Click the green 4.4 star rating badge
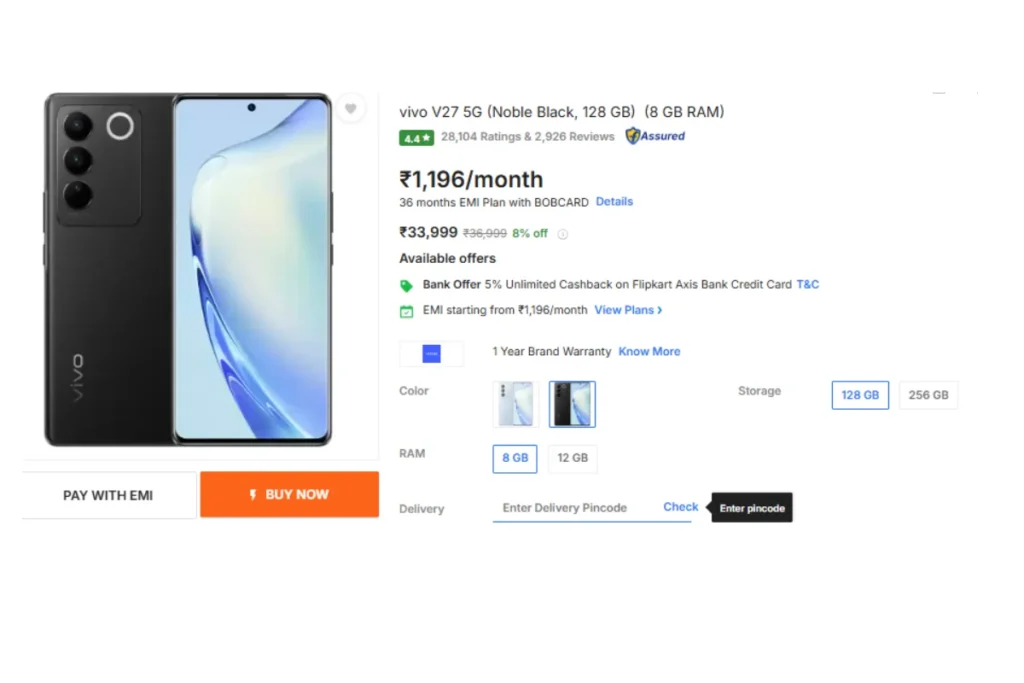 click(x=416, y=138)
